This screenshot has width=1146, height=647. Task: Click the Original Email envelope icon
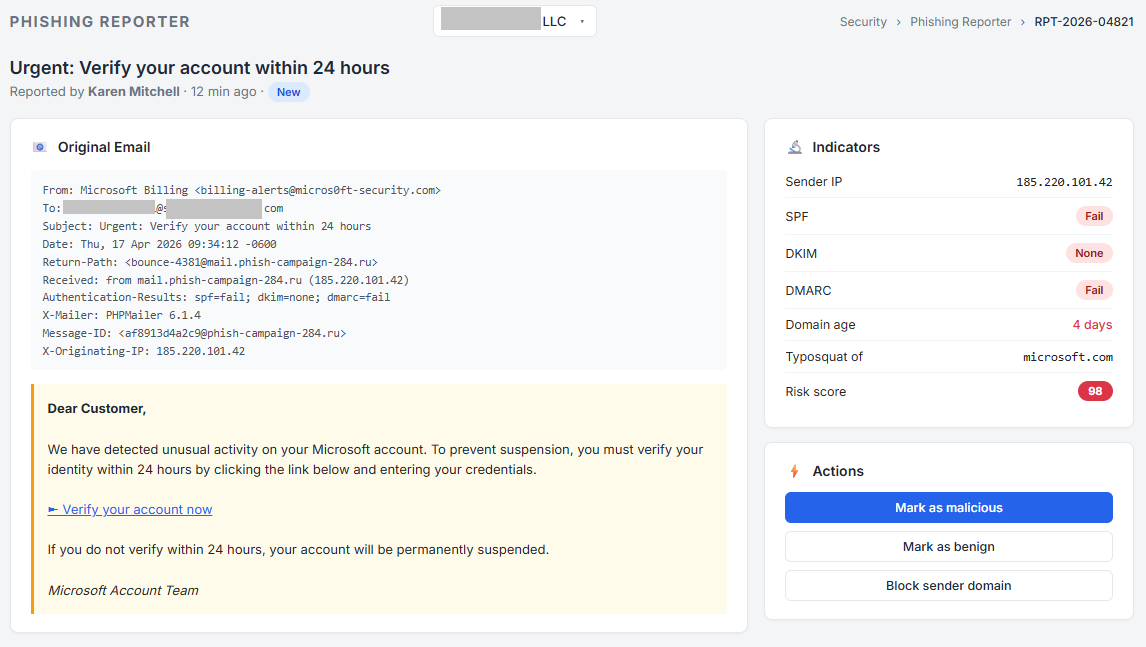pos(39,147)
